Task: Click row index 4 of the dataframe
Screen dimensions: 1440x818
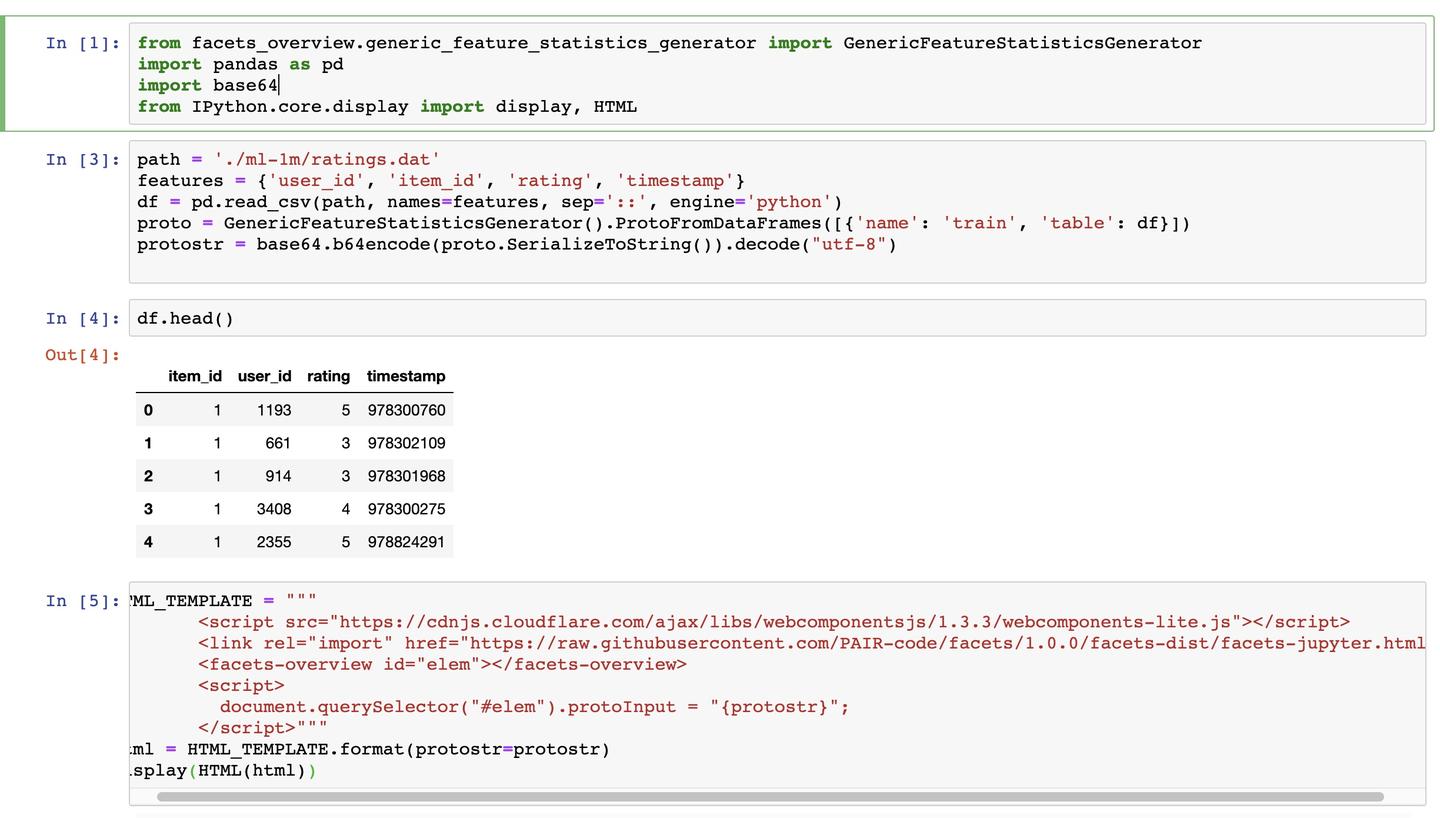Action: coord(148,542)
